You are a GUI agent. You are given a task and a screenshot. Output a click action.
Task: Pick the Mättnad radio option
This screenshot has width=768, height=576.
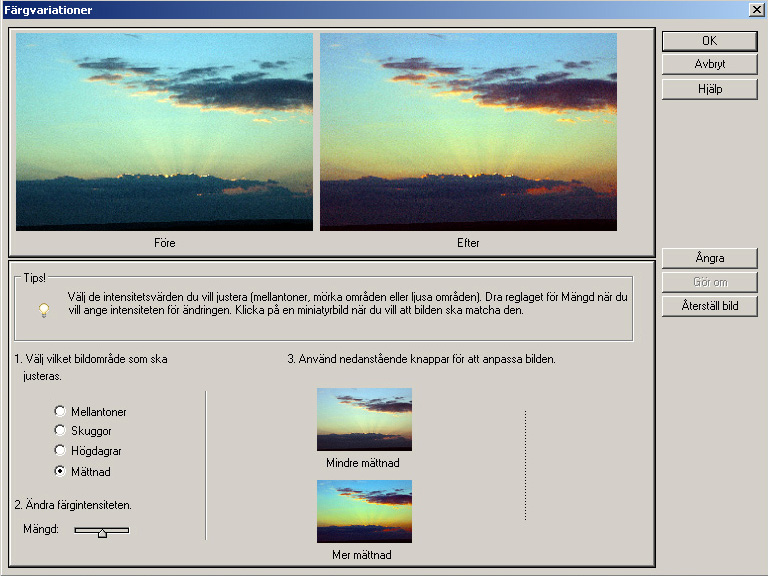(61, 471)
